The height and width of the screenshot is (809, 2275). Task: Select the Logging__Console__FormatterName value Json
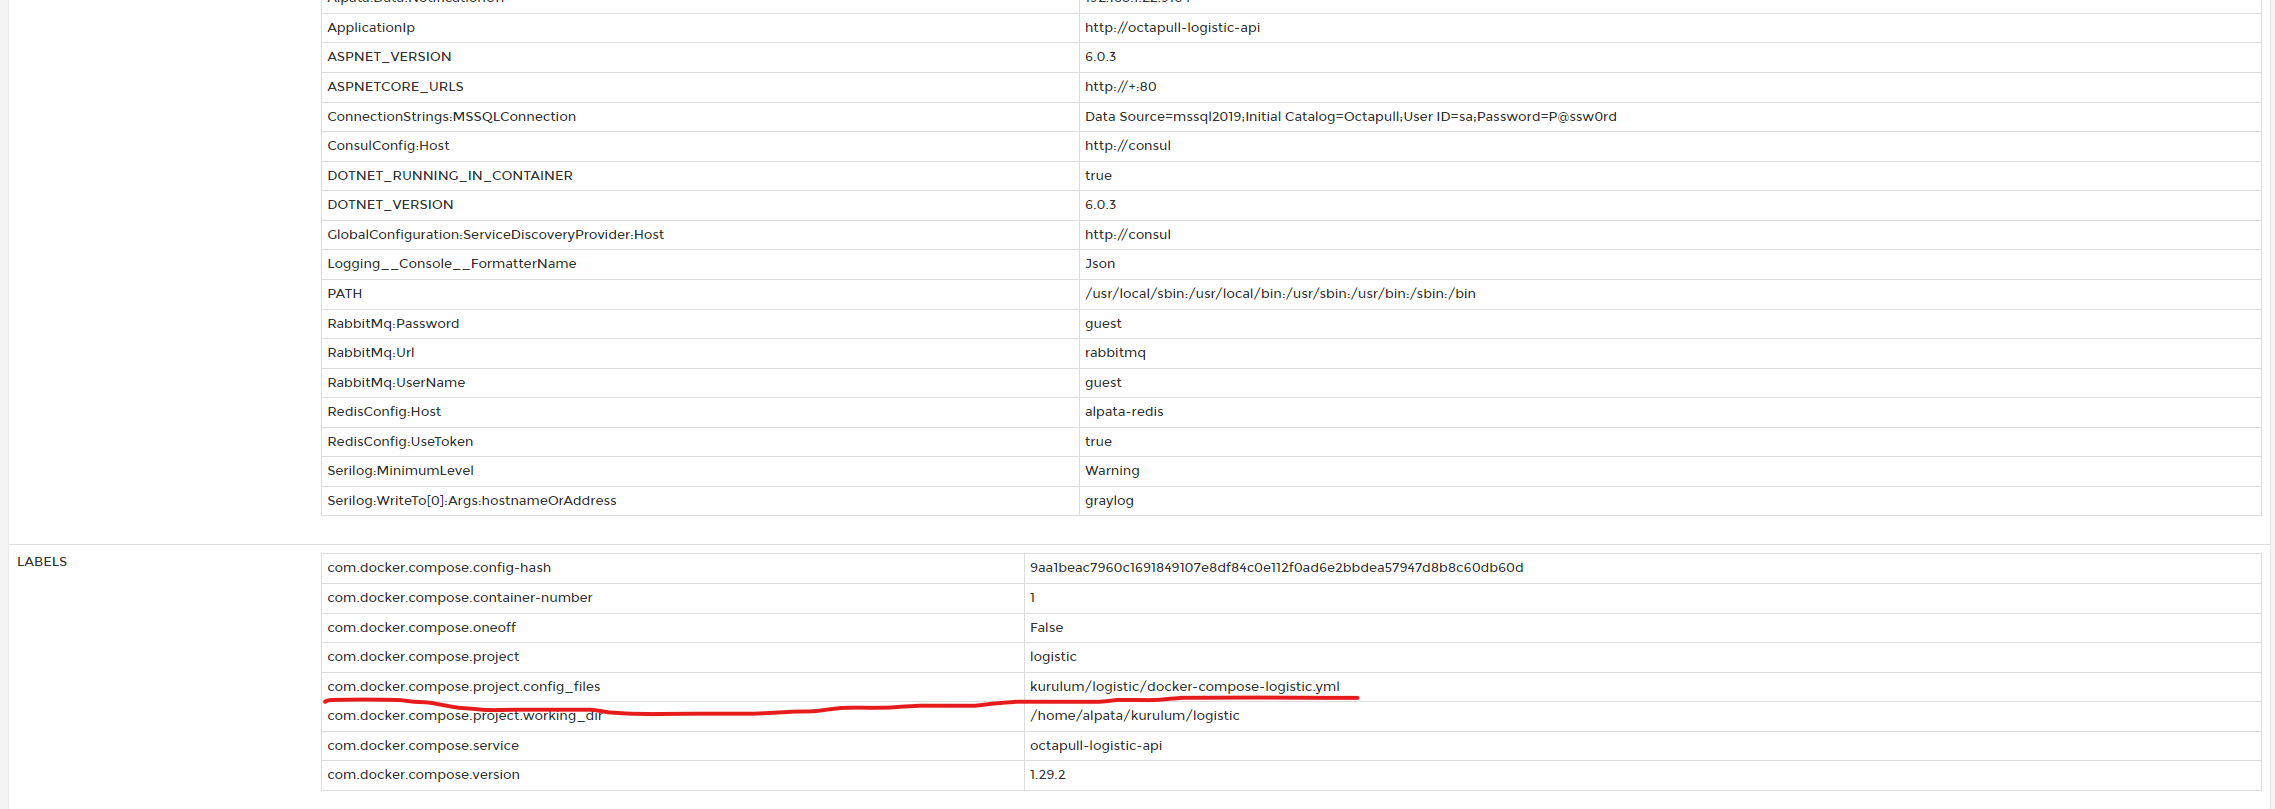tap(1100, 264)
